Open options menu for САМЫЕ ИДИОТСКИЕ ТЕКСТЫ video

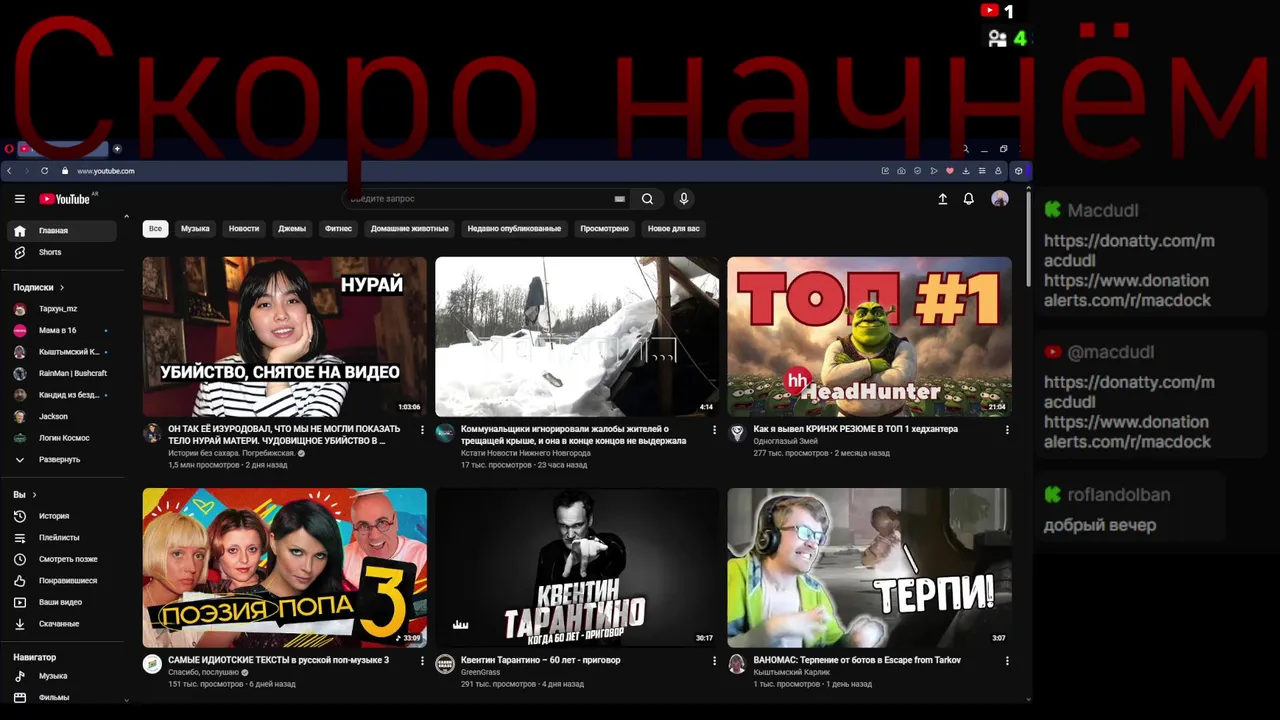422,661
